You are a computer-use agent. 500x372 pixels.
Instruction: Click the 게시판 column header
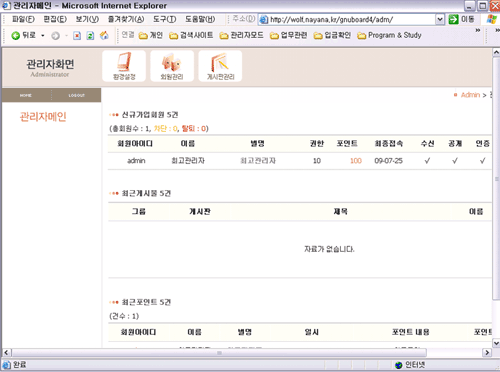click(x=200, y=211)
